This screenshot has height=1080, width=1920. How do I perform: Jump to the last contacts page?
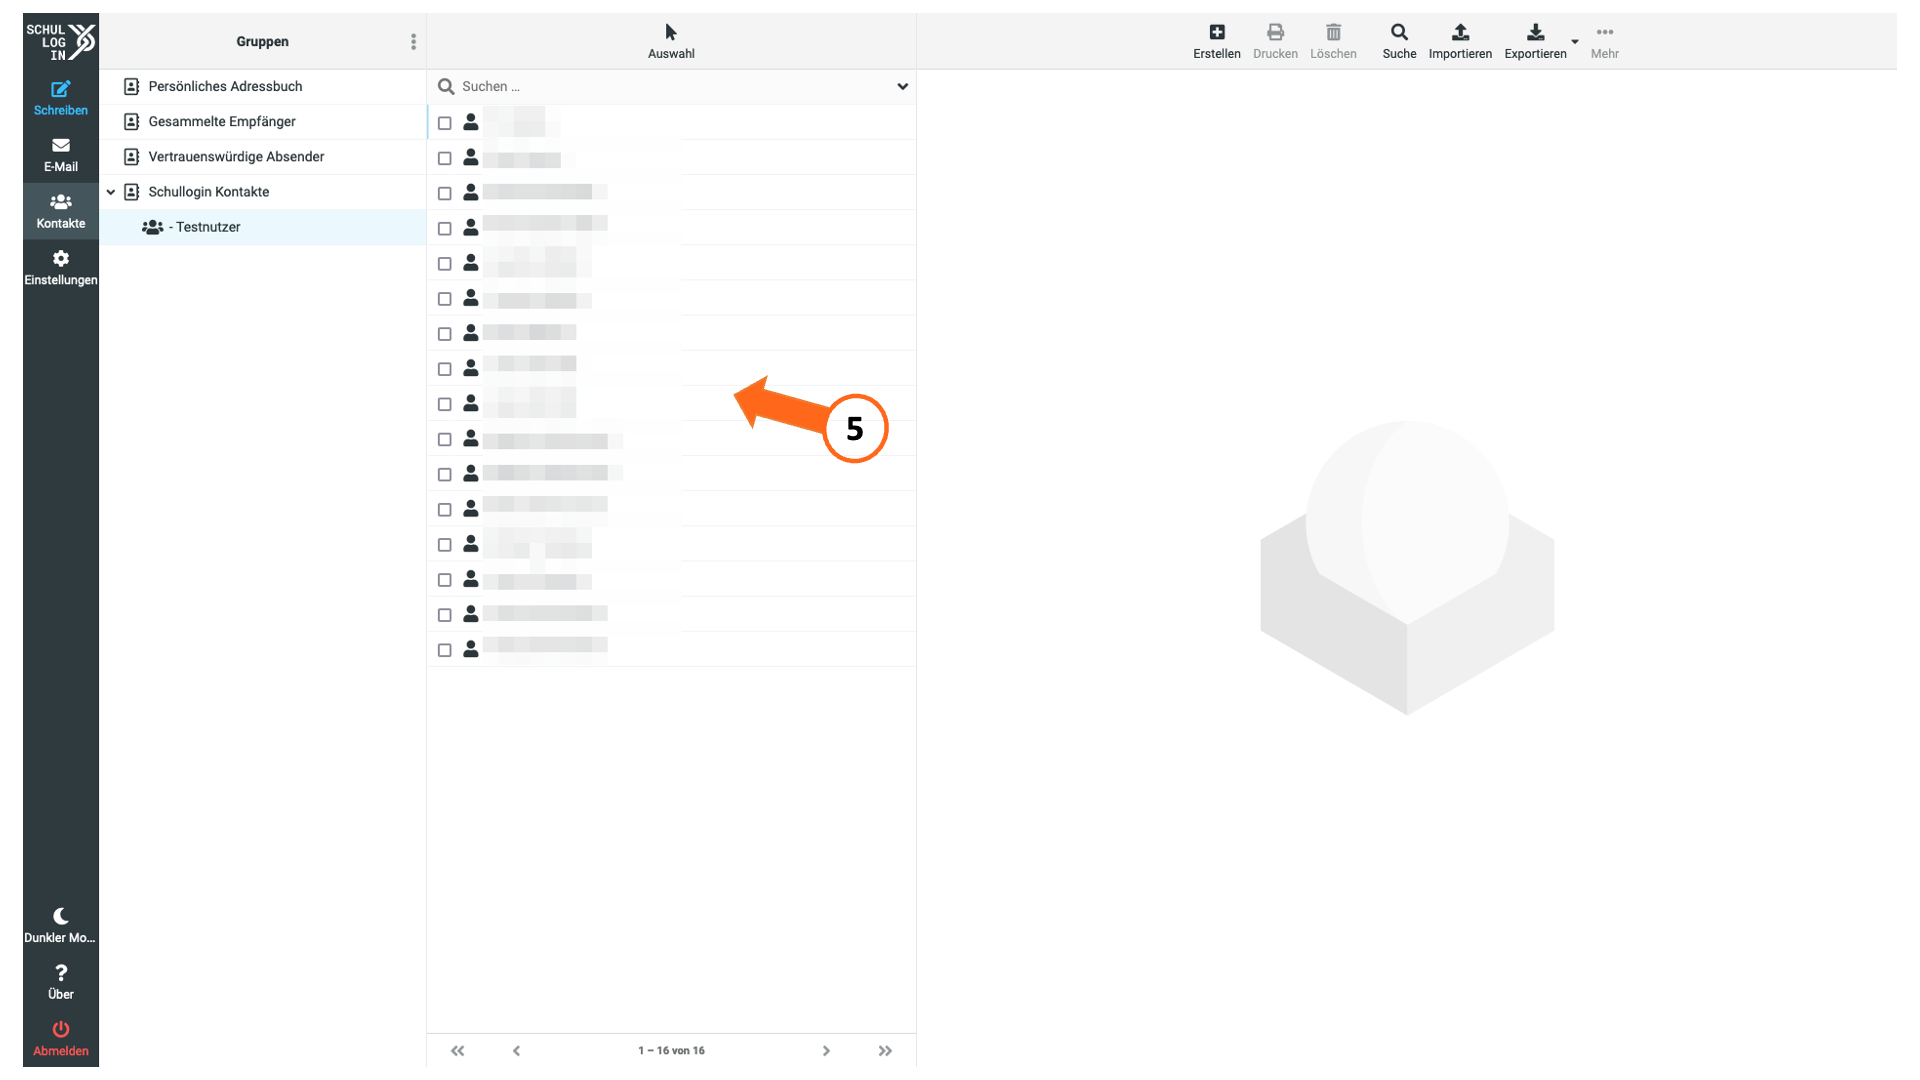tap(885, 1051)
